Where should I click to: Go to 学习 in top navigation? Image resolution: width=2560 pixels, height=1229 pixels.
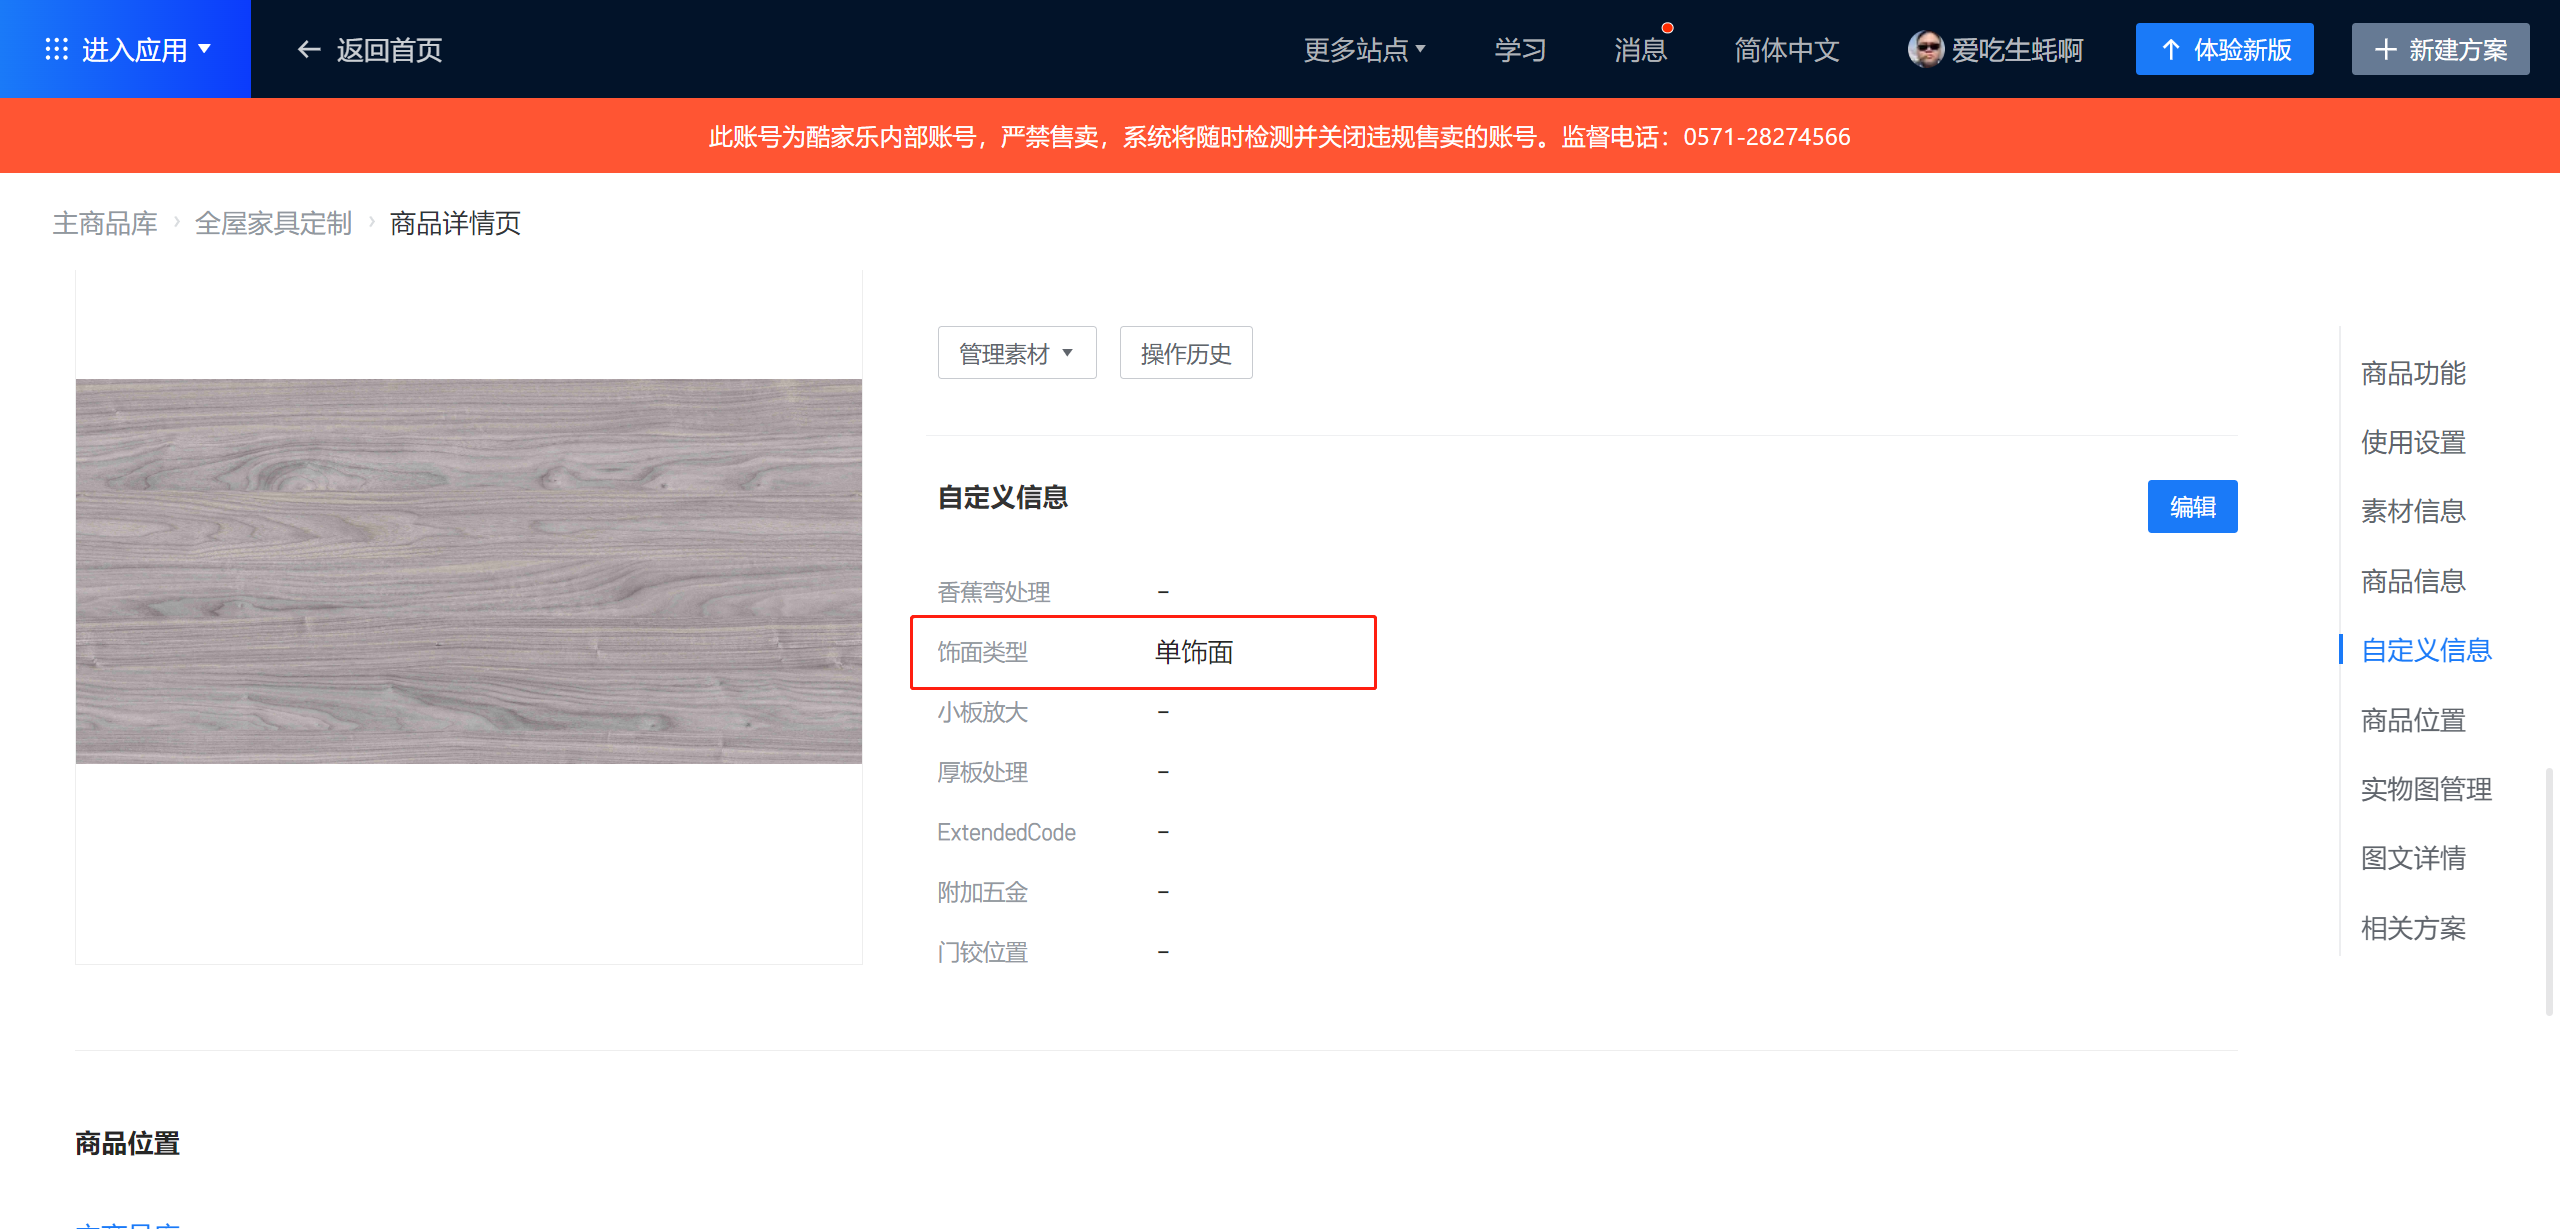coord(1520,49)
